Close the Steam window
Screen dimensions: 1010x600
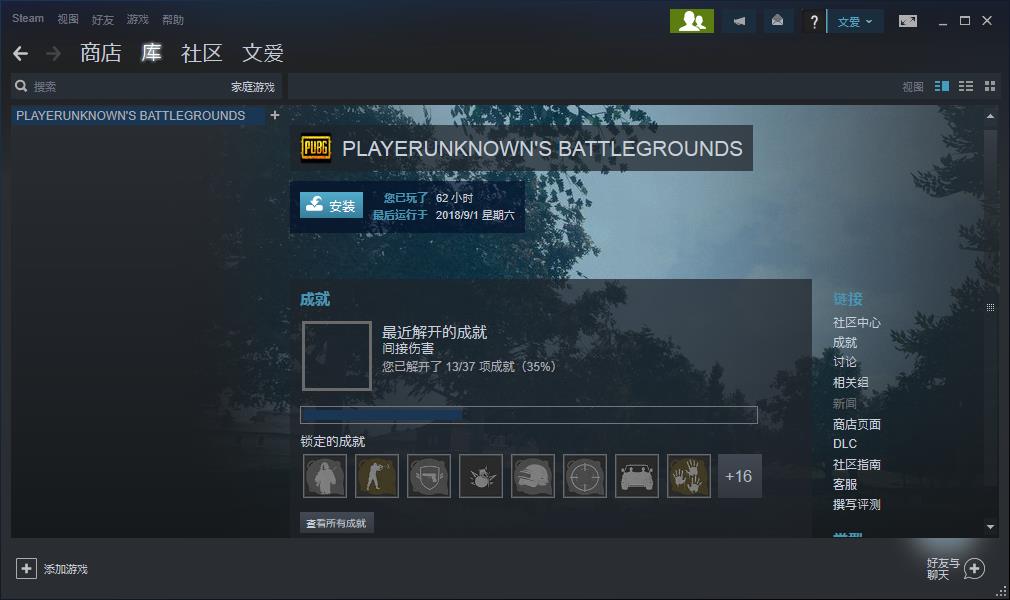(987, 21)
